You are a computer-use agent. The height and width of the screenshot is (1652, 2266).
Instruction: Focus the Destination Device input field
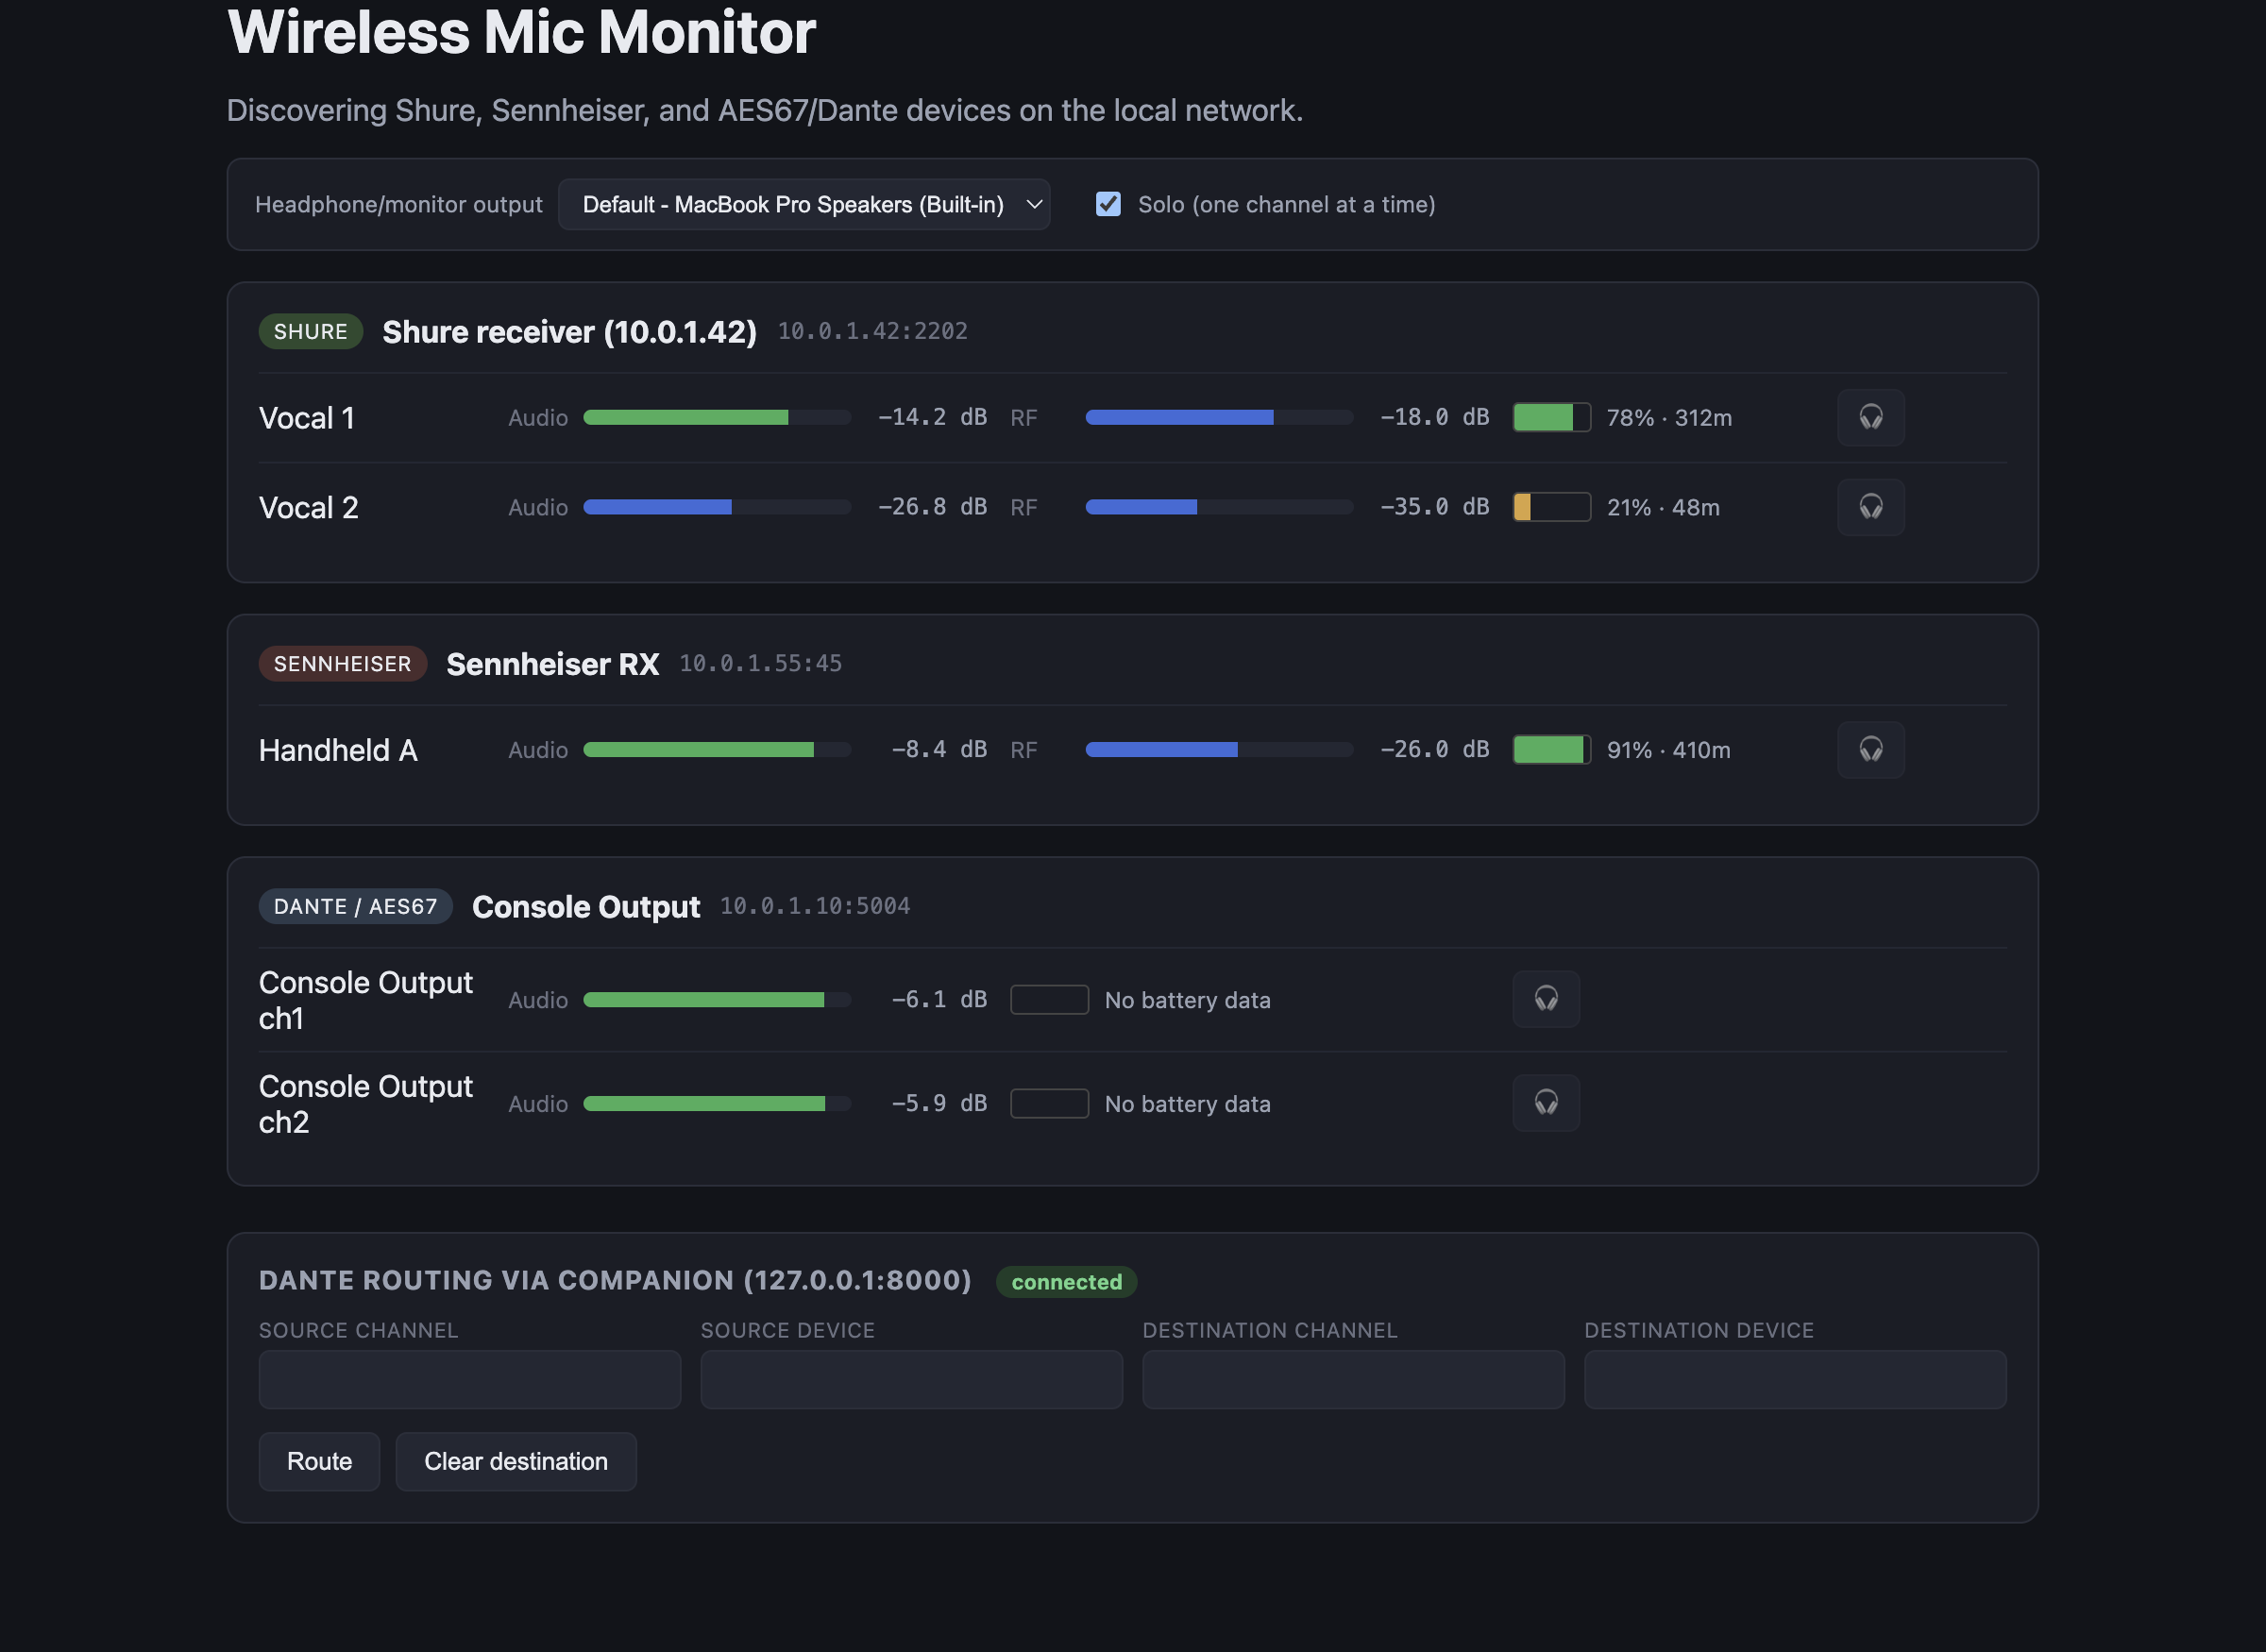pyautogui.click(x=1795, y=1380)
